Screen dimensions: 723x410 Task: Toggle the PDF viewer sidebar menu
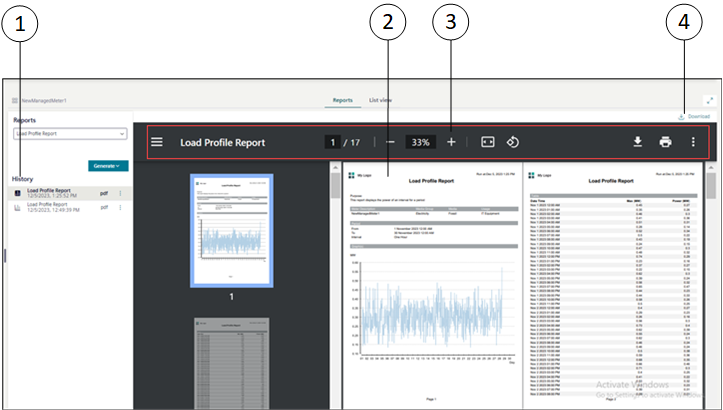pos(157,142)
